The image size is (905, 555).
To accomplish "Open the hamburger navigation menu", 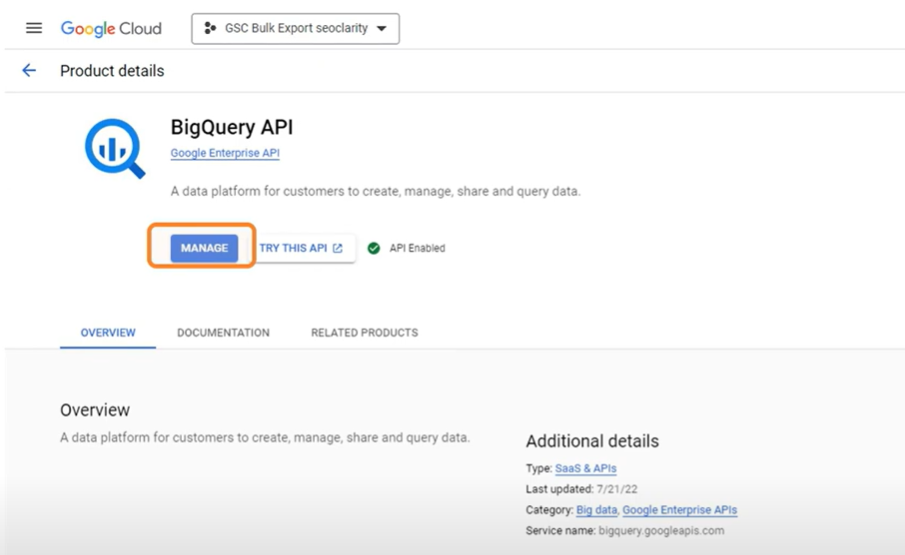I will click(x=34, y=28).
